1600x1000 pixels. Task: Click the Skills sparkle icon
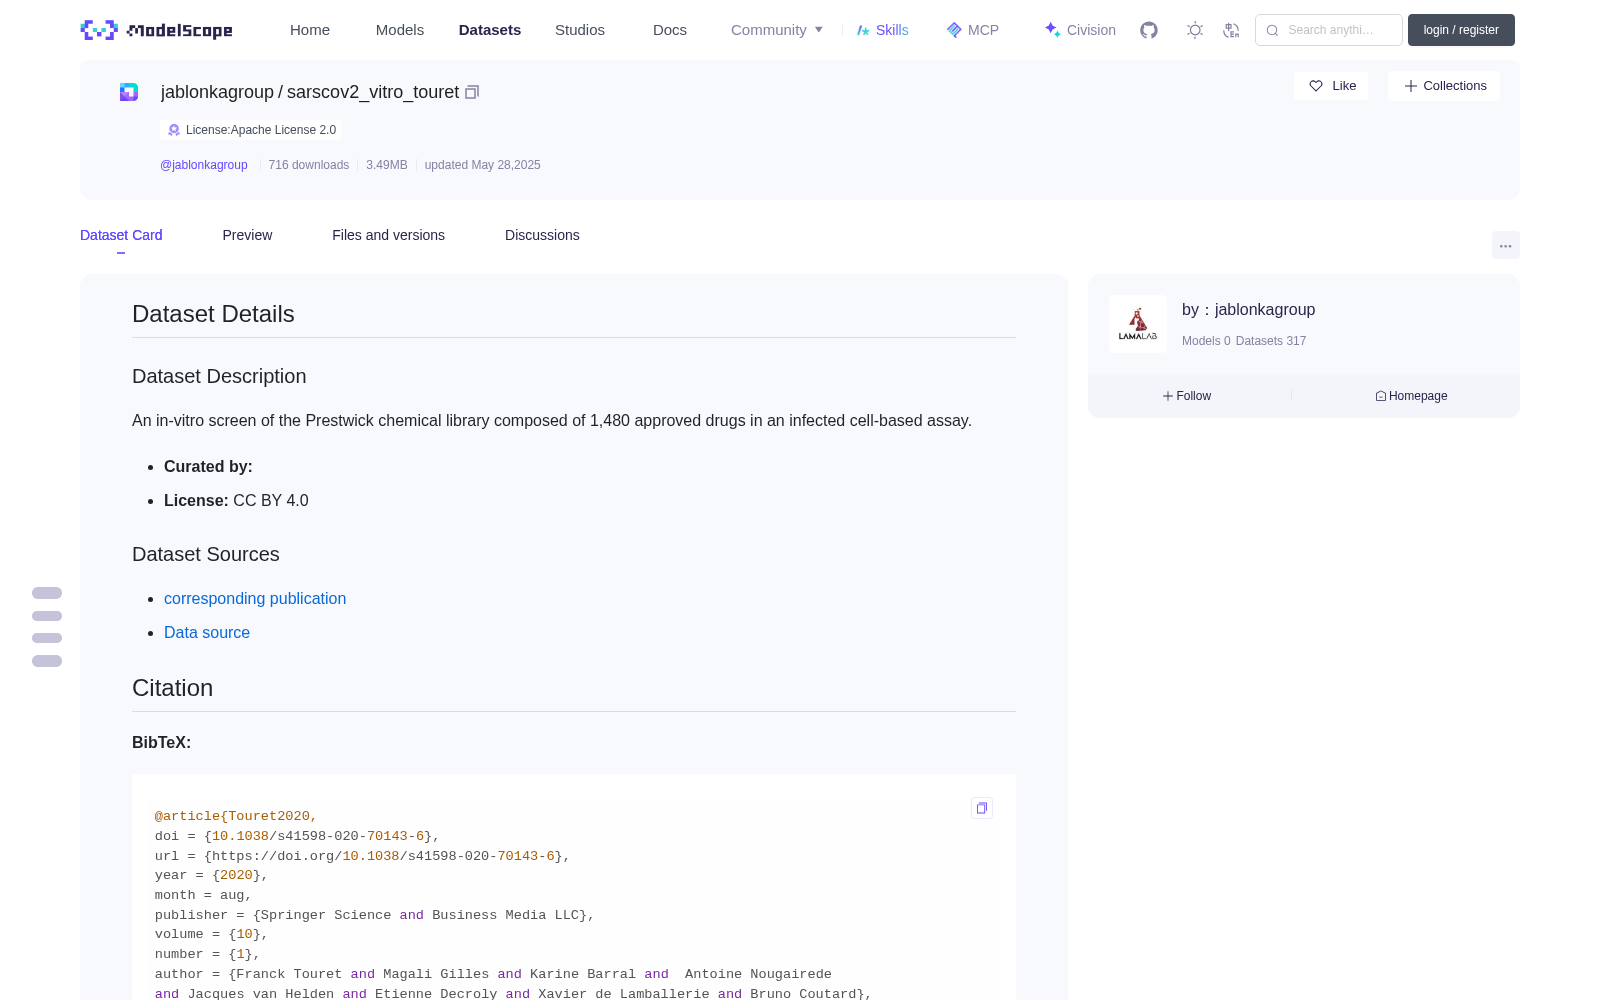click(x=863, y=30)
